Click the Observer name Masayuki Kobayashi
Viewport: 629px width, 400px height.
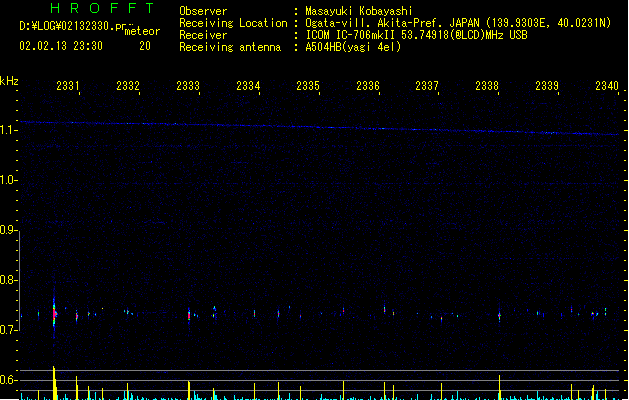[x=359, y=11]
